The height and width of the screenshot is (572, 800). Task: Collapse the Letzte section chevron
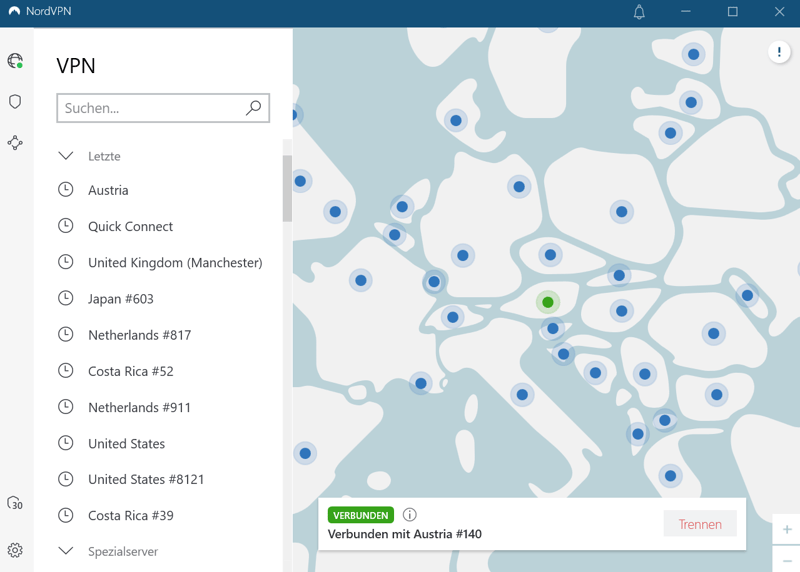(x=66, y=156)
